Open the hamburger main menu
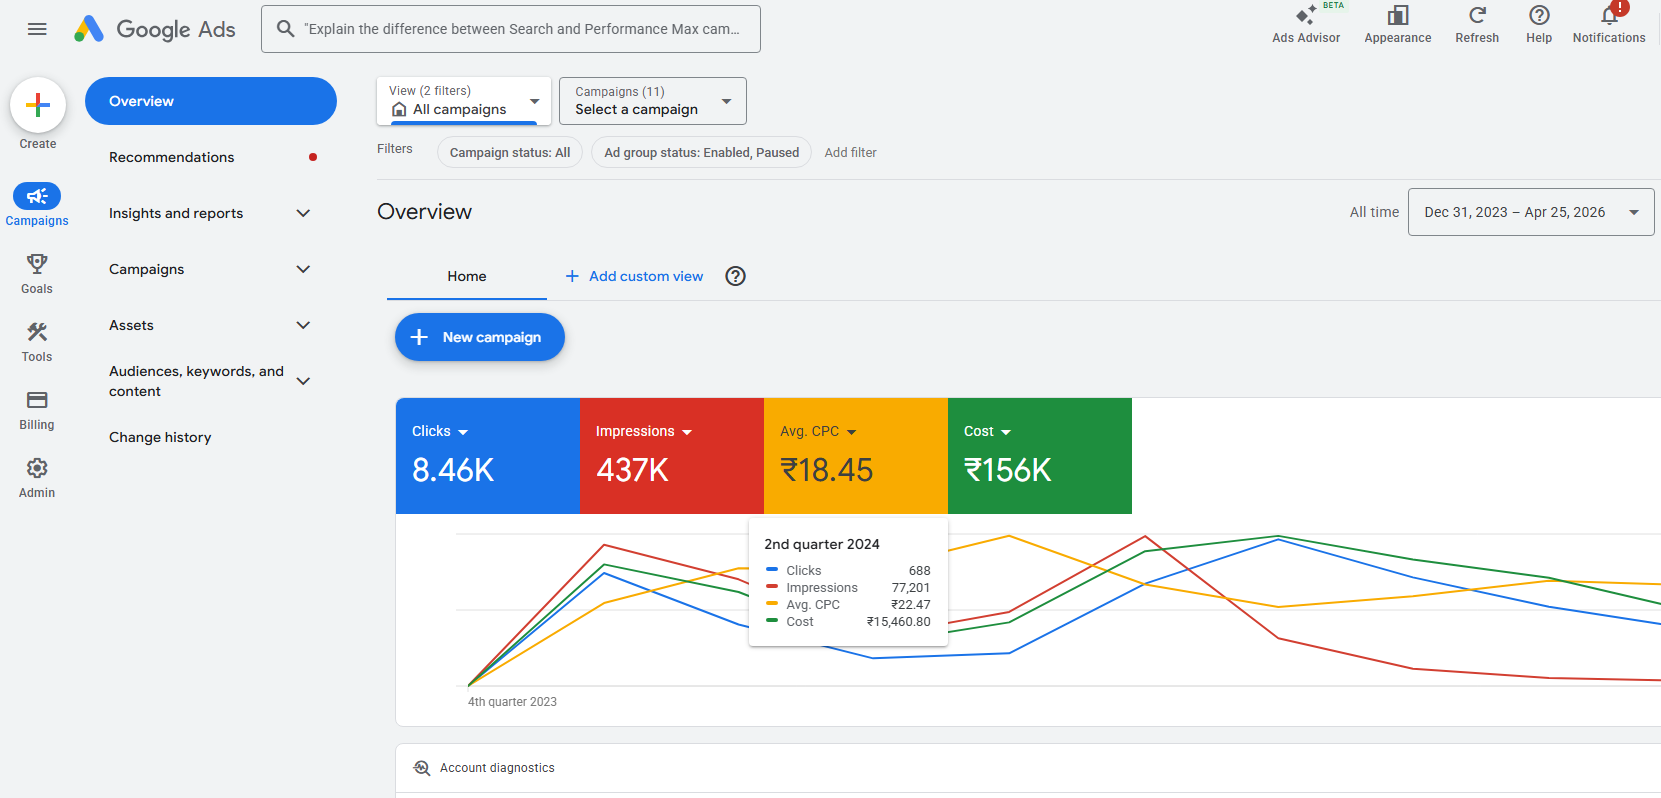Image resolution: width=1661 pixels, height=798 pixels. tap(37, 29)
